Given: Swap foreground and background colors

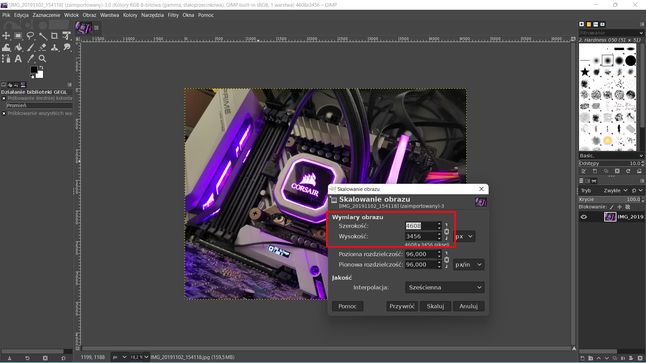Looking at the screenshot, I should click(x=41, y=68).
